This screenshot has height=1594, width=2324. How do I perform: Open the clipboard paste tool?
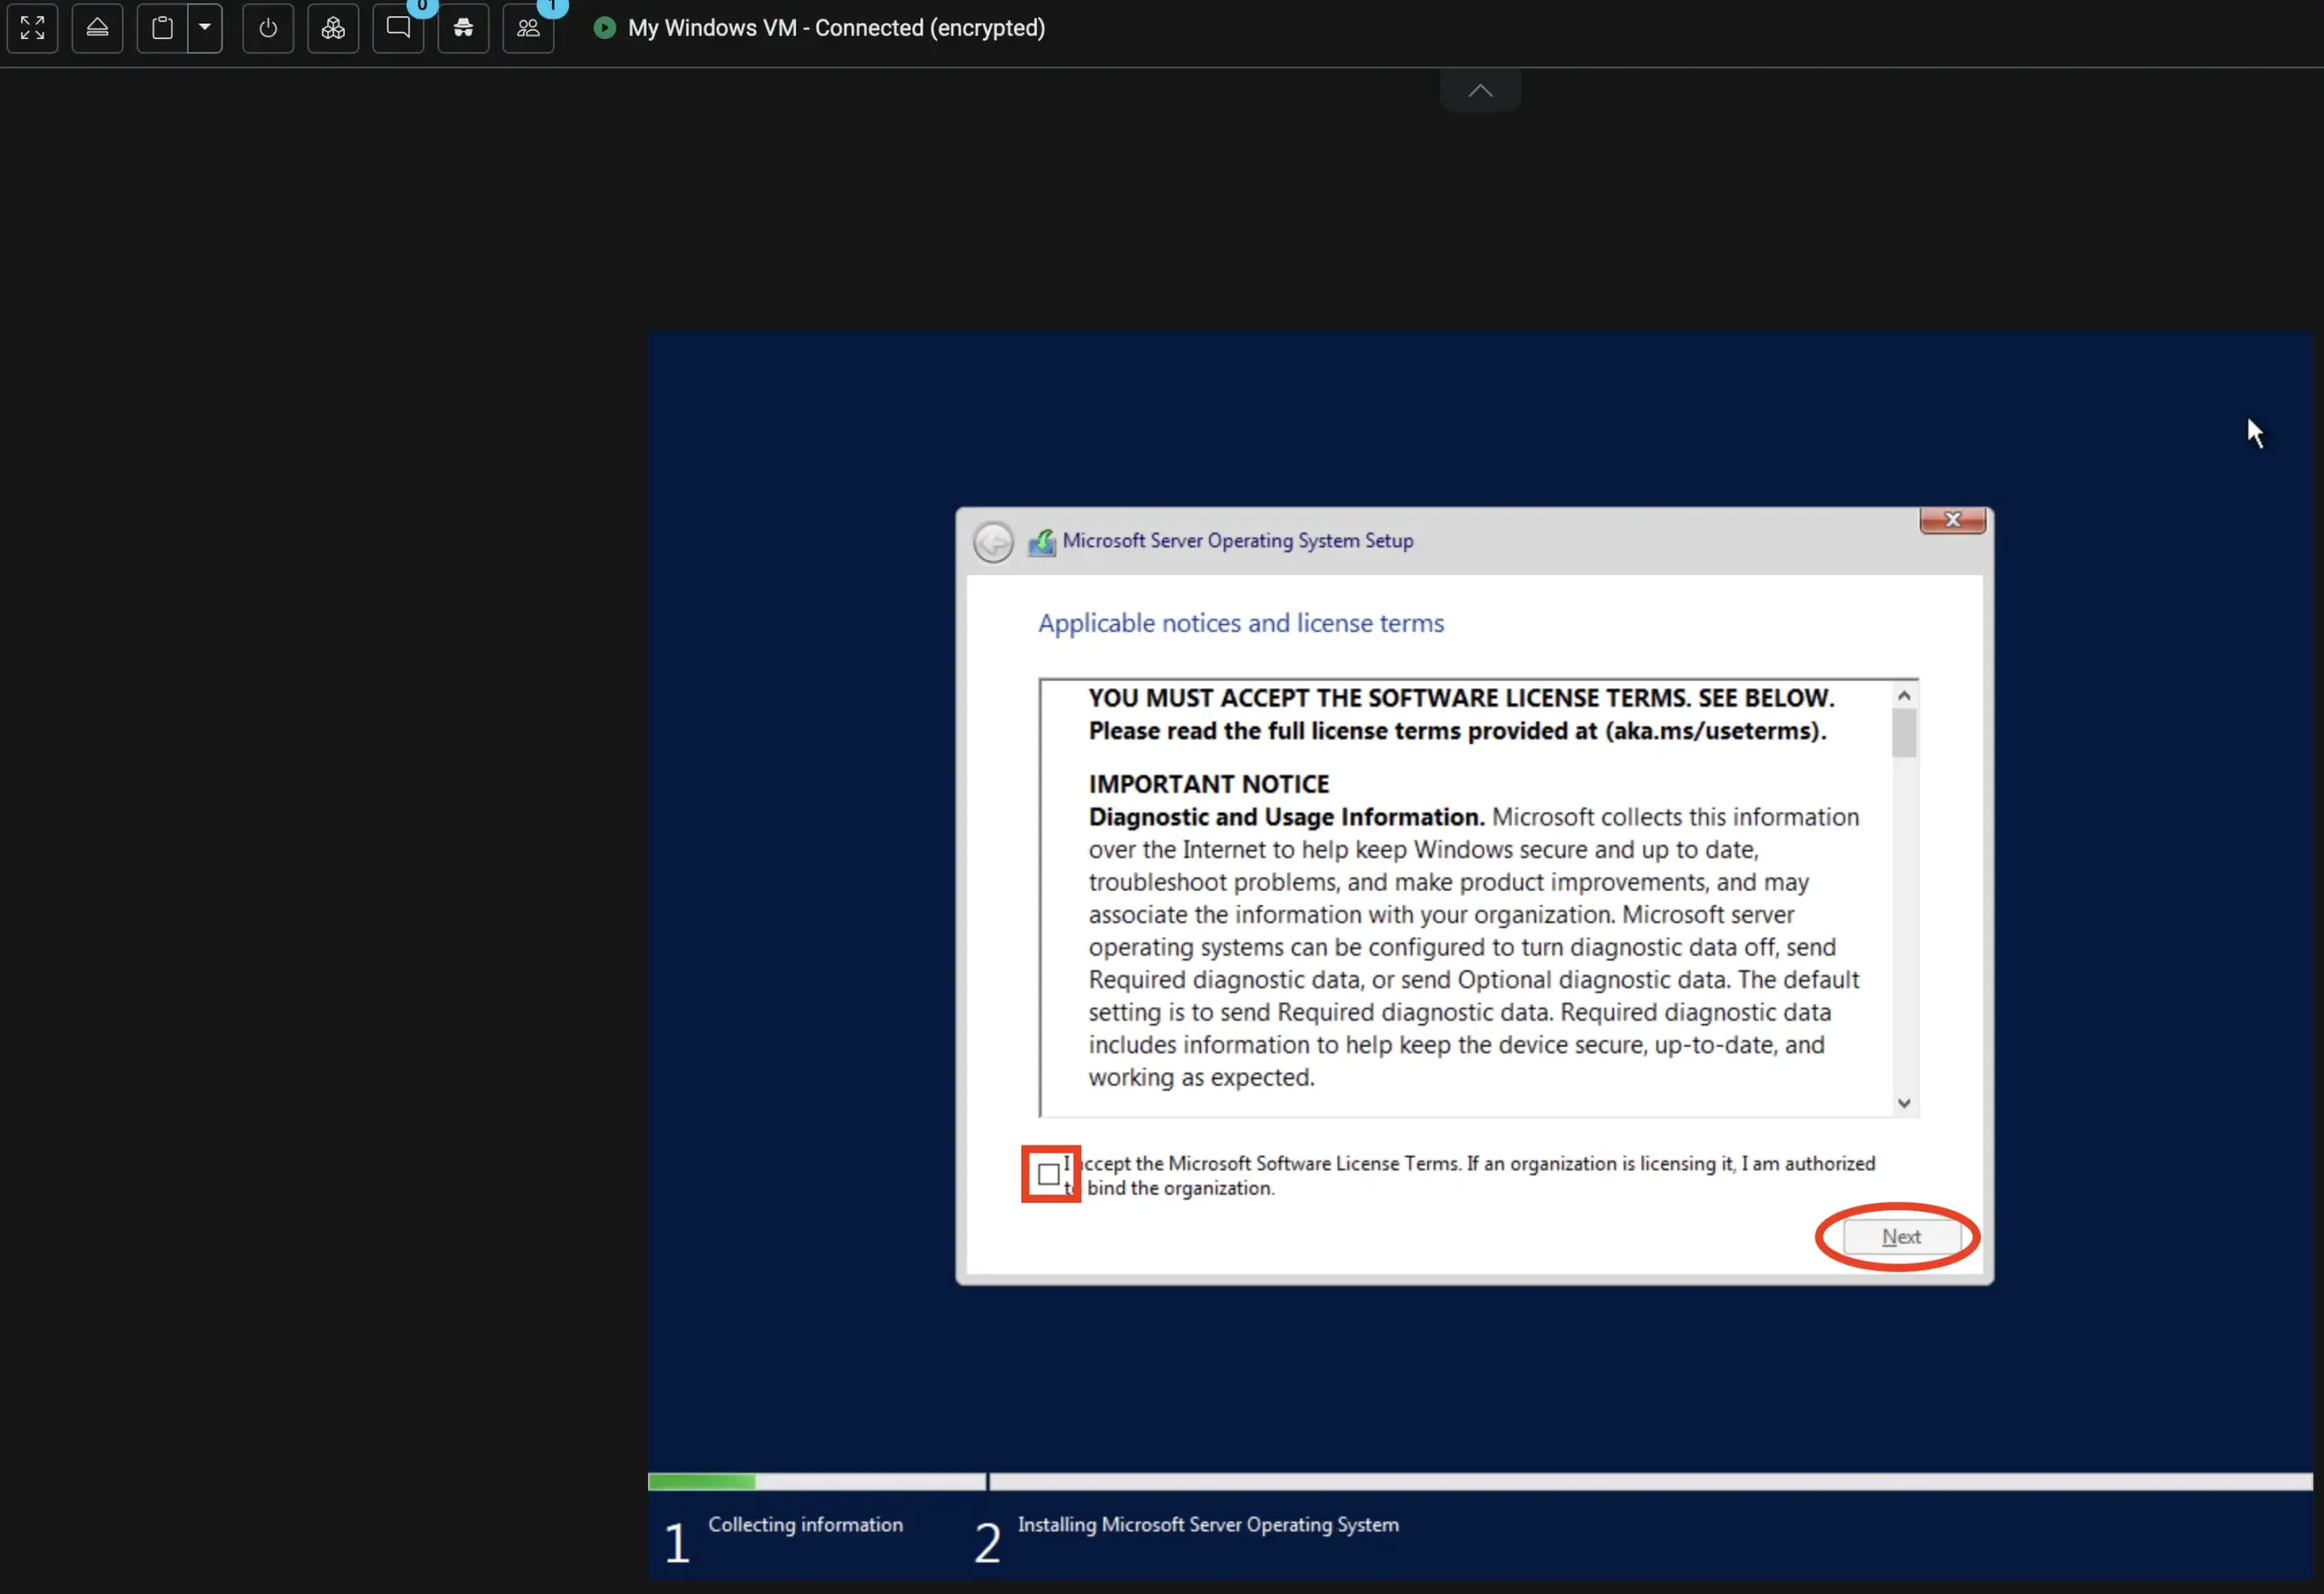[x=161, y=28]
